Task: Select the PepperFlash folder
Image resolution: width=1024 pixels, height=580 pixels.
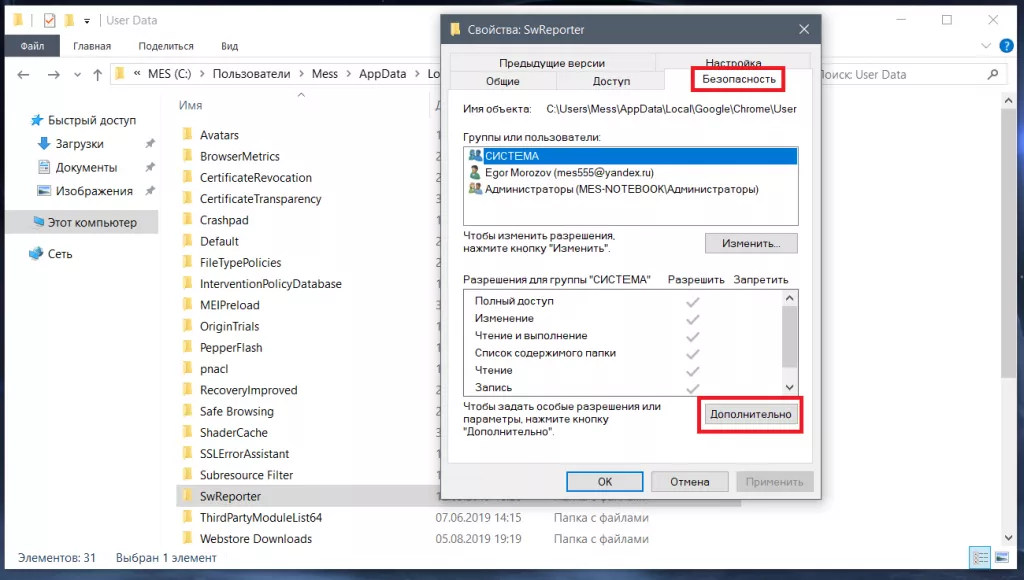Action: (231, 347)
